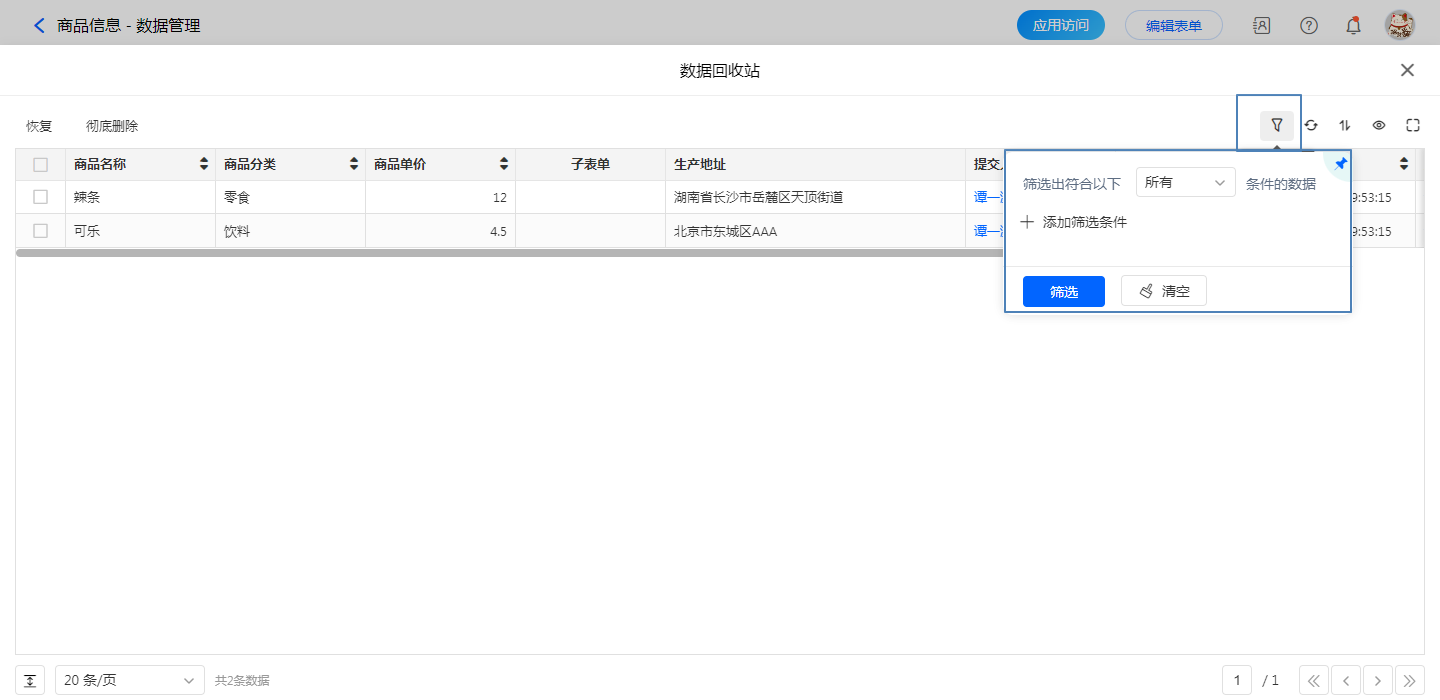Expand the 20 条/页 page size dropdown
Screen dimensions: 1440x700
coord(129,681)
